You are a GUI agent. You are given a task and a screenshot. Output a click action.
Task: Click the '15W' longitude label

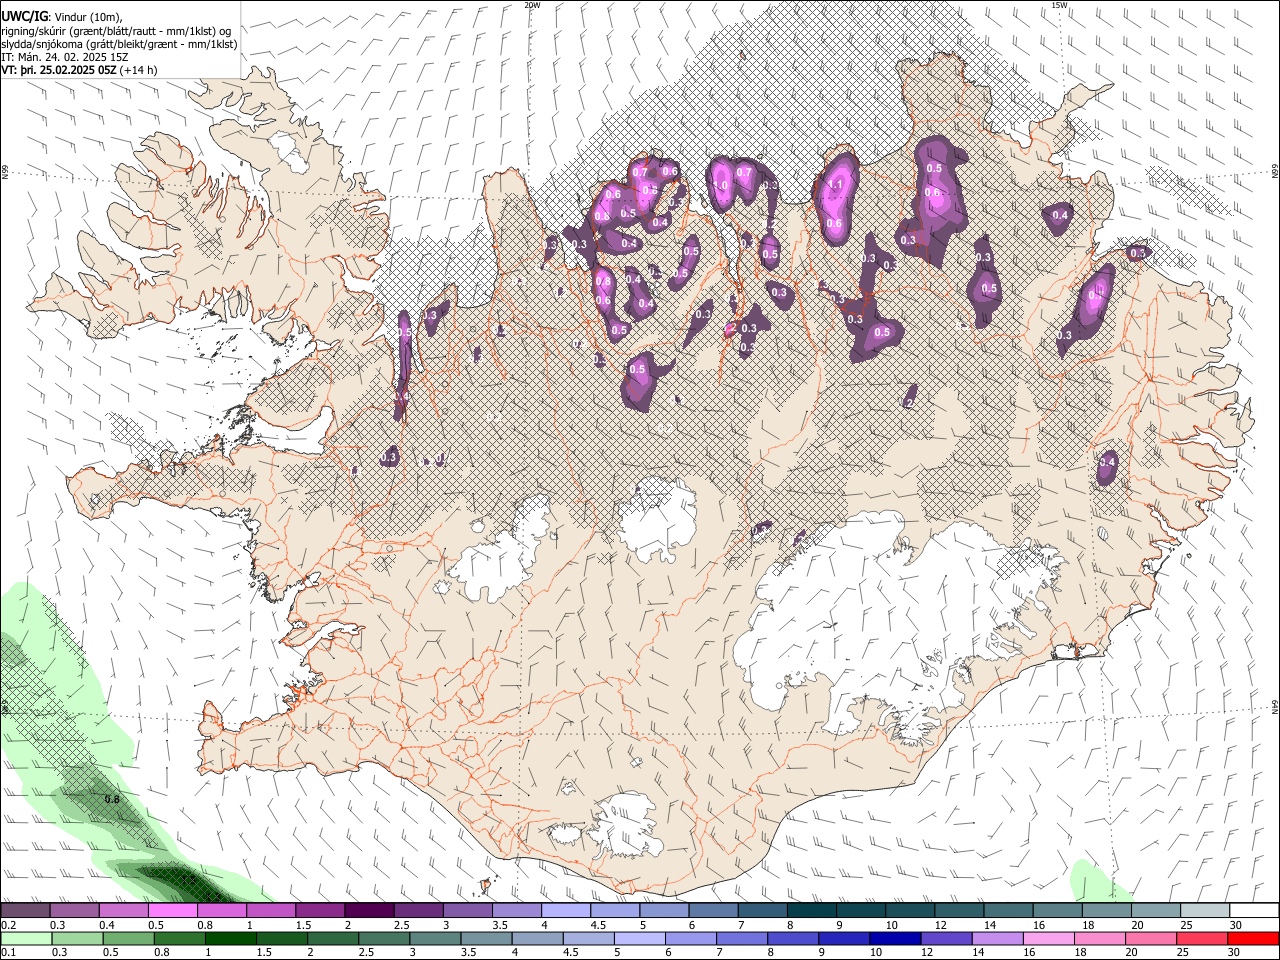[1059, 5]
